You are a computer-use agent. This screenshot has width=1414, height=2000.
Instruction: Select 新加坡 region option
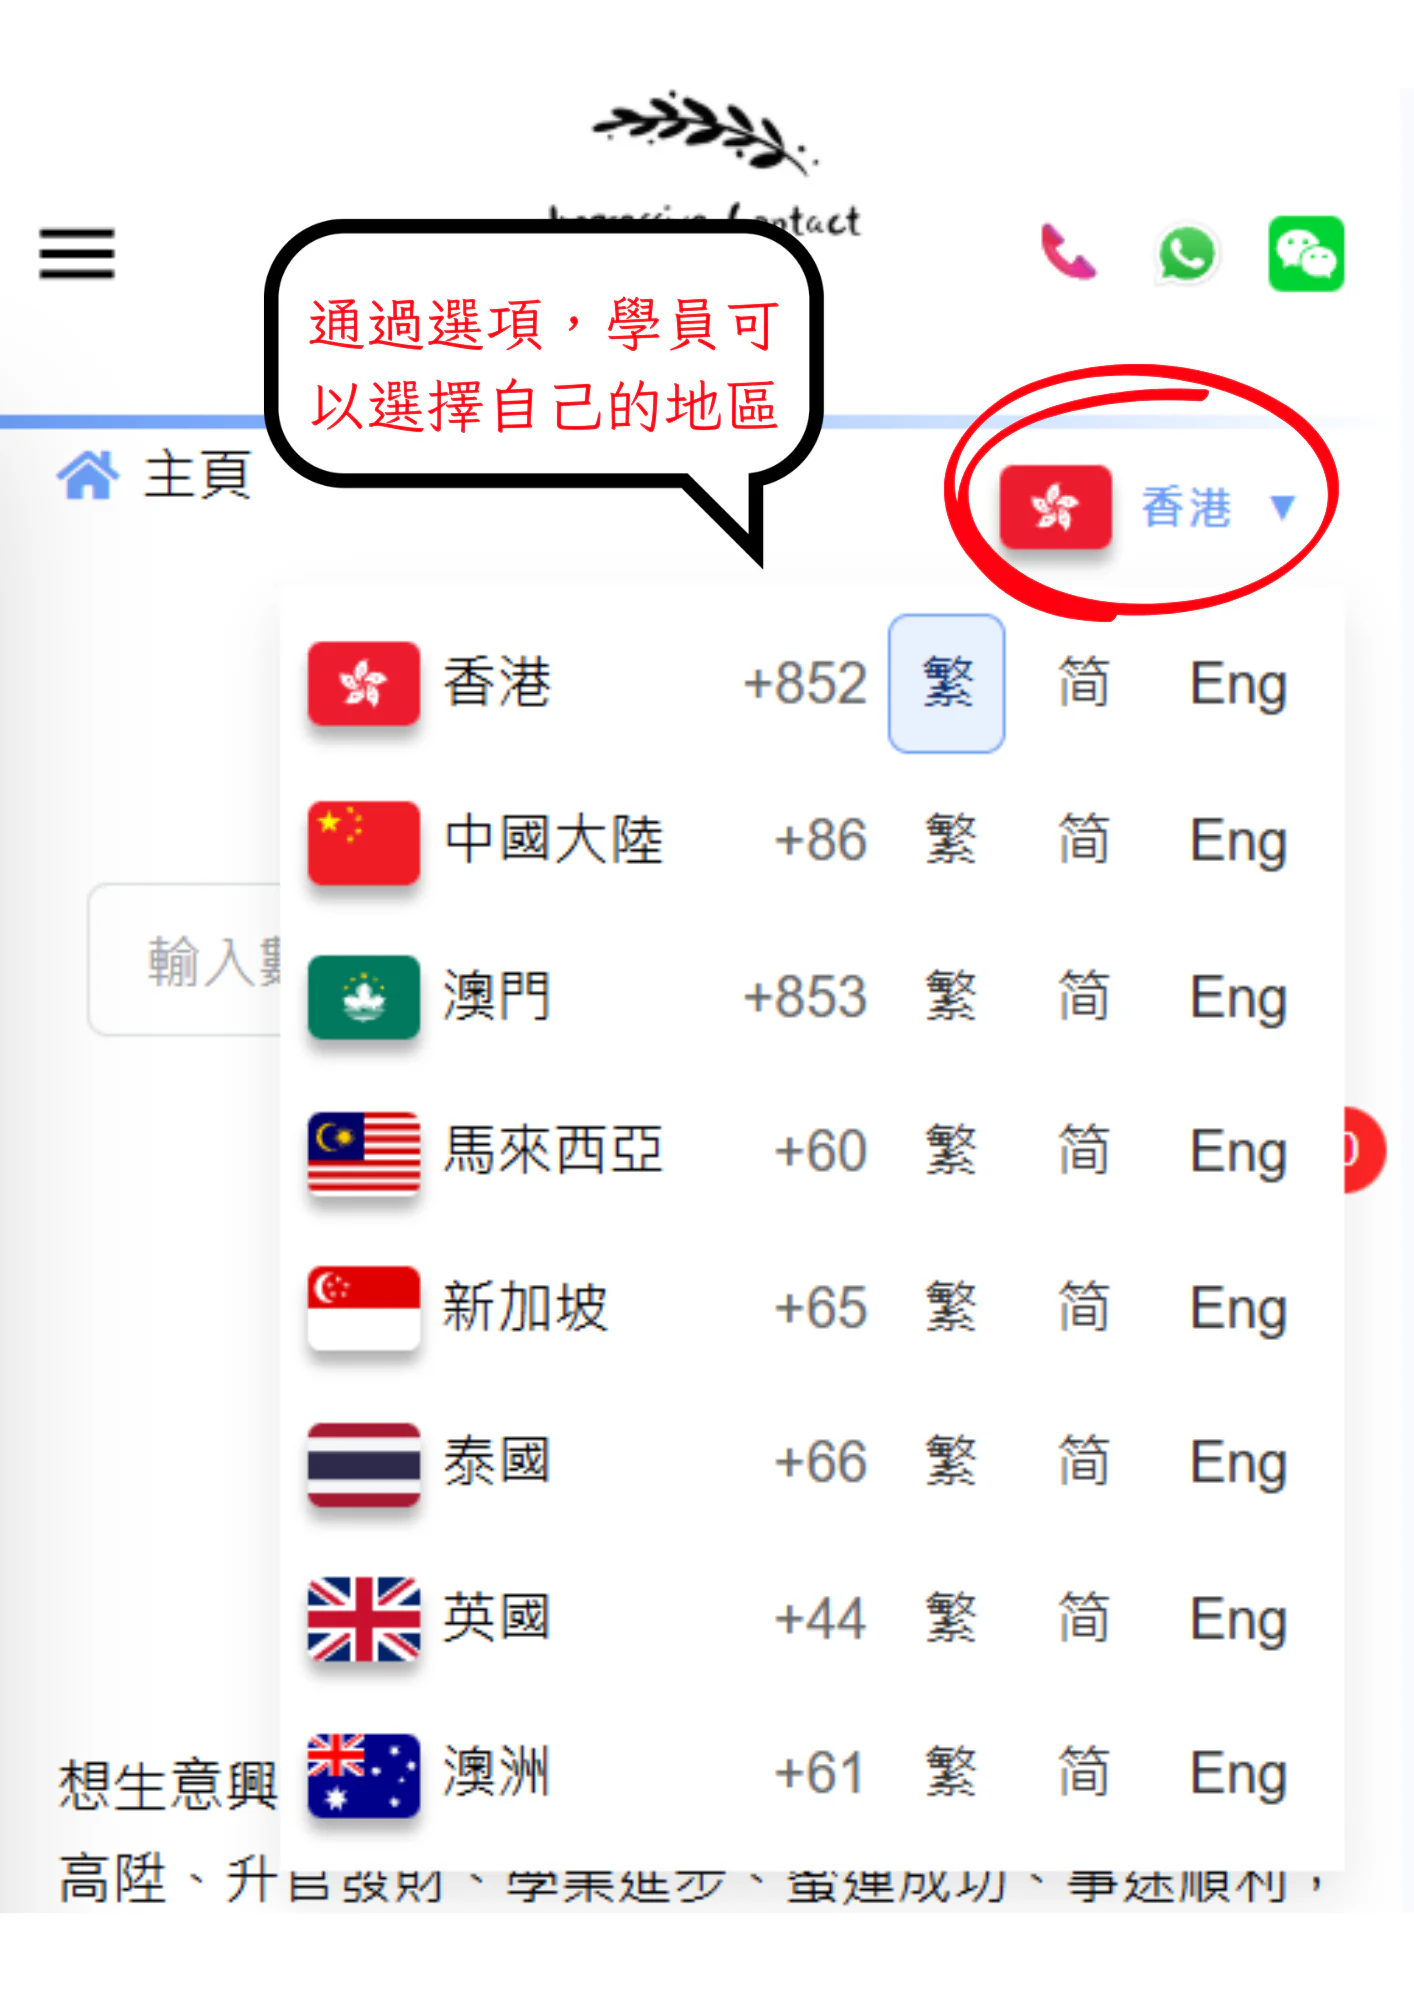click(x=526, y=1307)
